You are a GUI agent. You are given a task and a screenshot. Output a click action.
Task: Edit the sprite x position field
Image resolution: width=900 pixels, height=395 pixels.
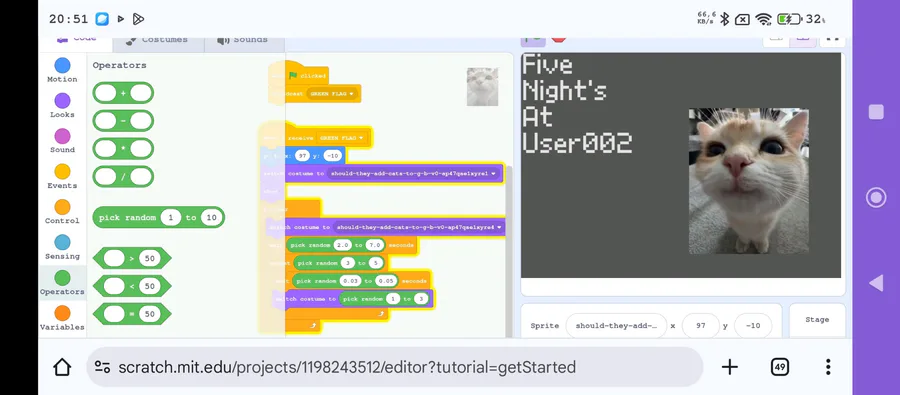point(701,326)
